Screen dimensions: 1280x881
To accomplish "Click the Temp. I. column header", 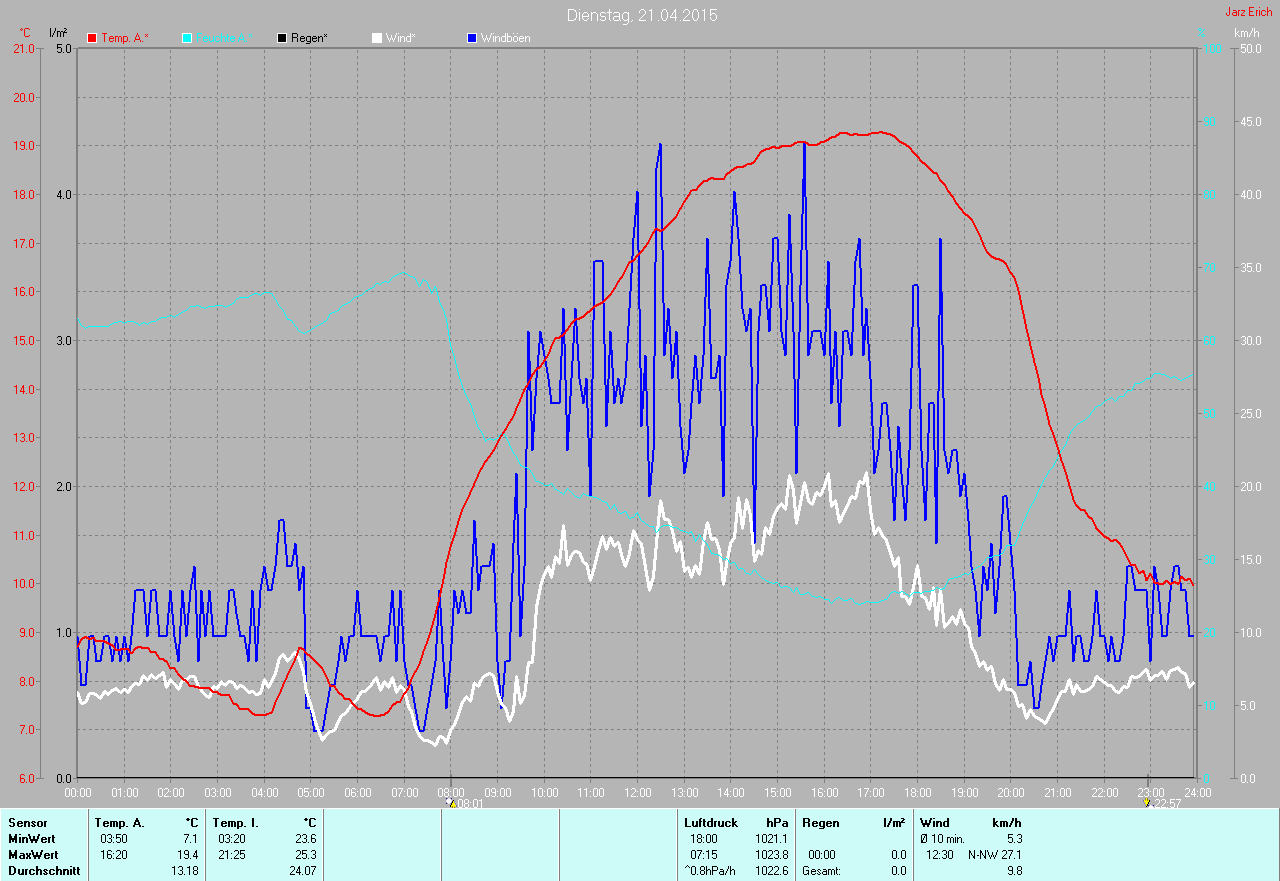I will (236, 823).
